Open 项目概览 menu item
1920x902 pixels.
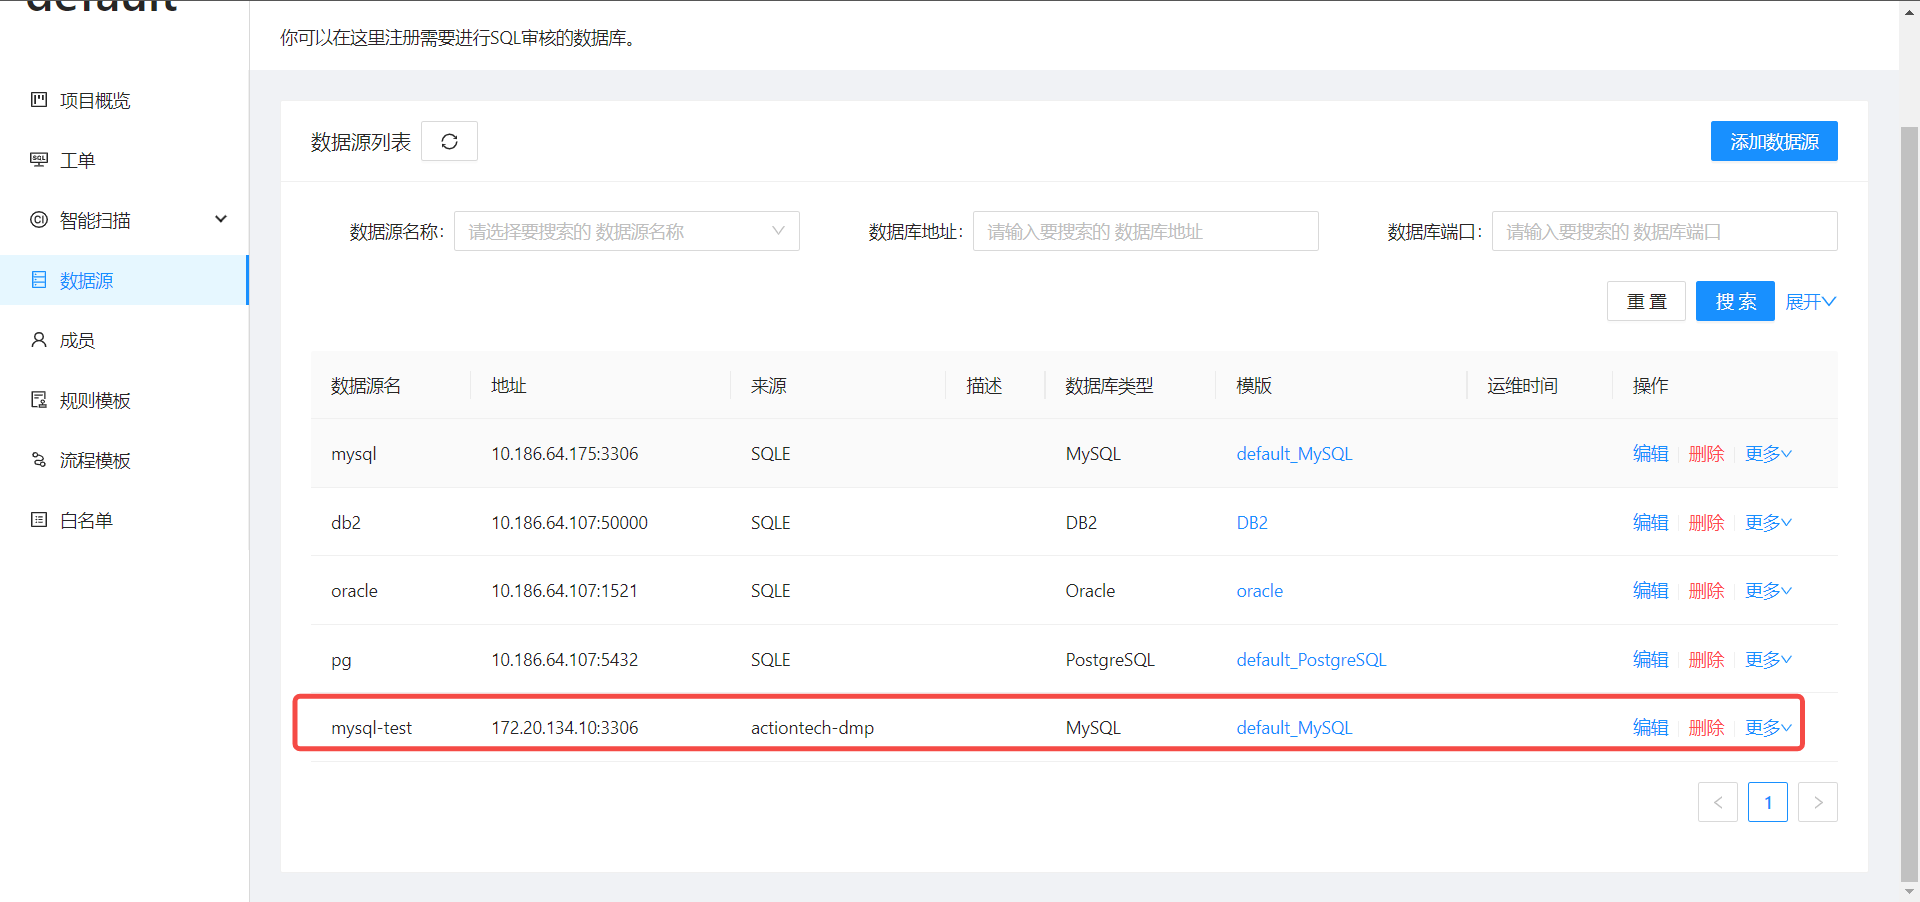click(124, 100)
